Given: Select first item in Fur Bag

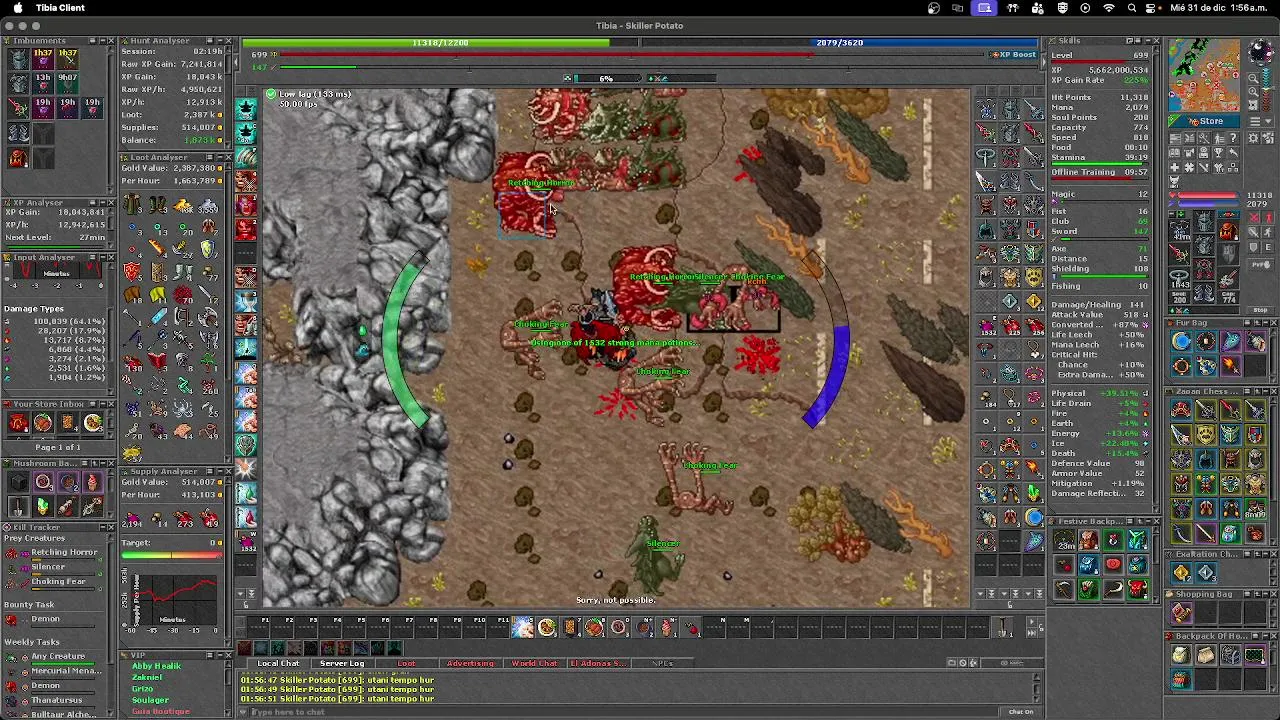Looking at the screenshot, I should [1181, 341].
